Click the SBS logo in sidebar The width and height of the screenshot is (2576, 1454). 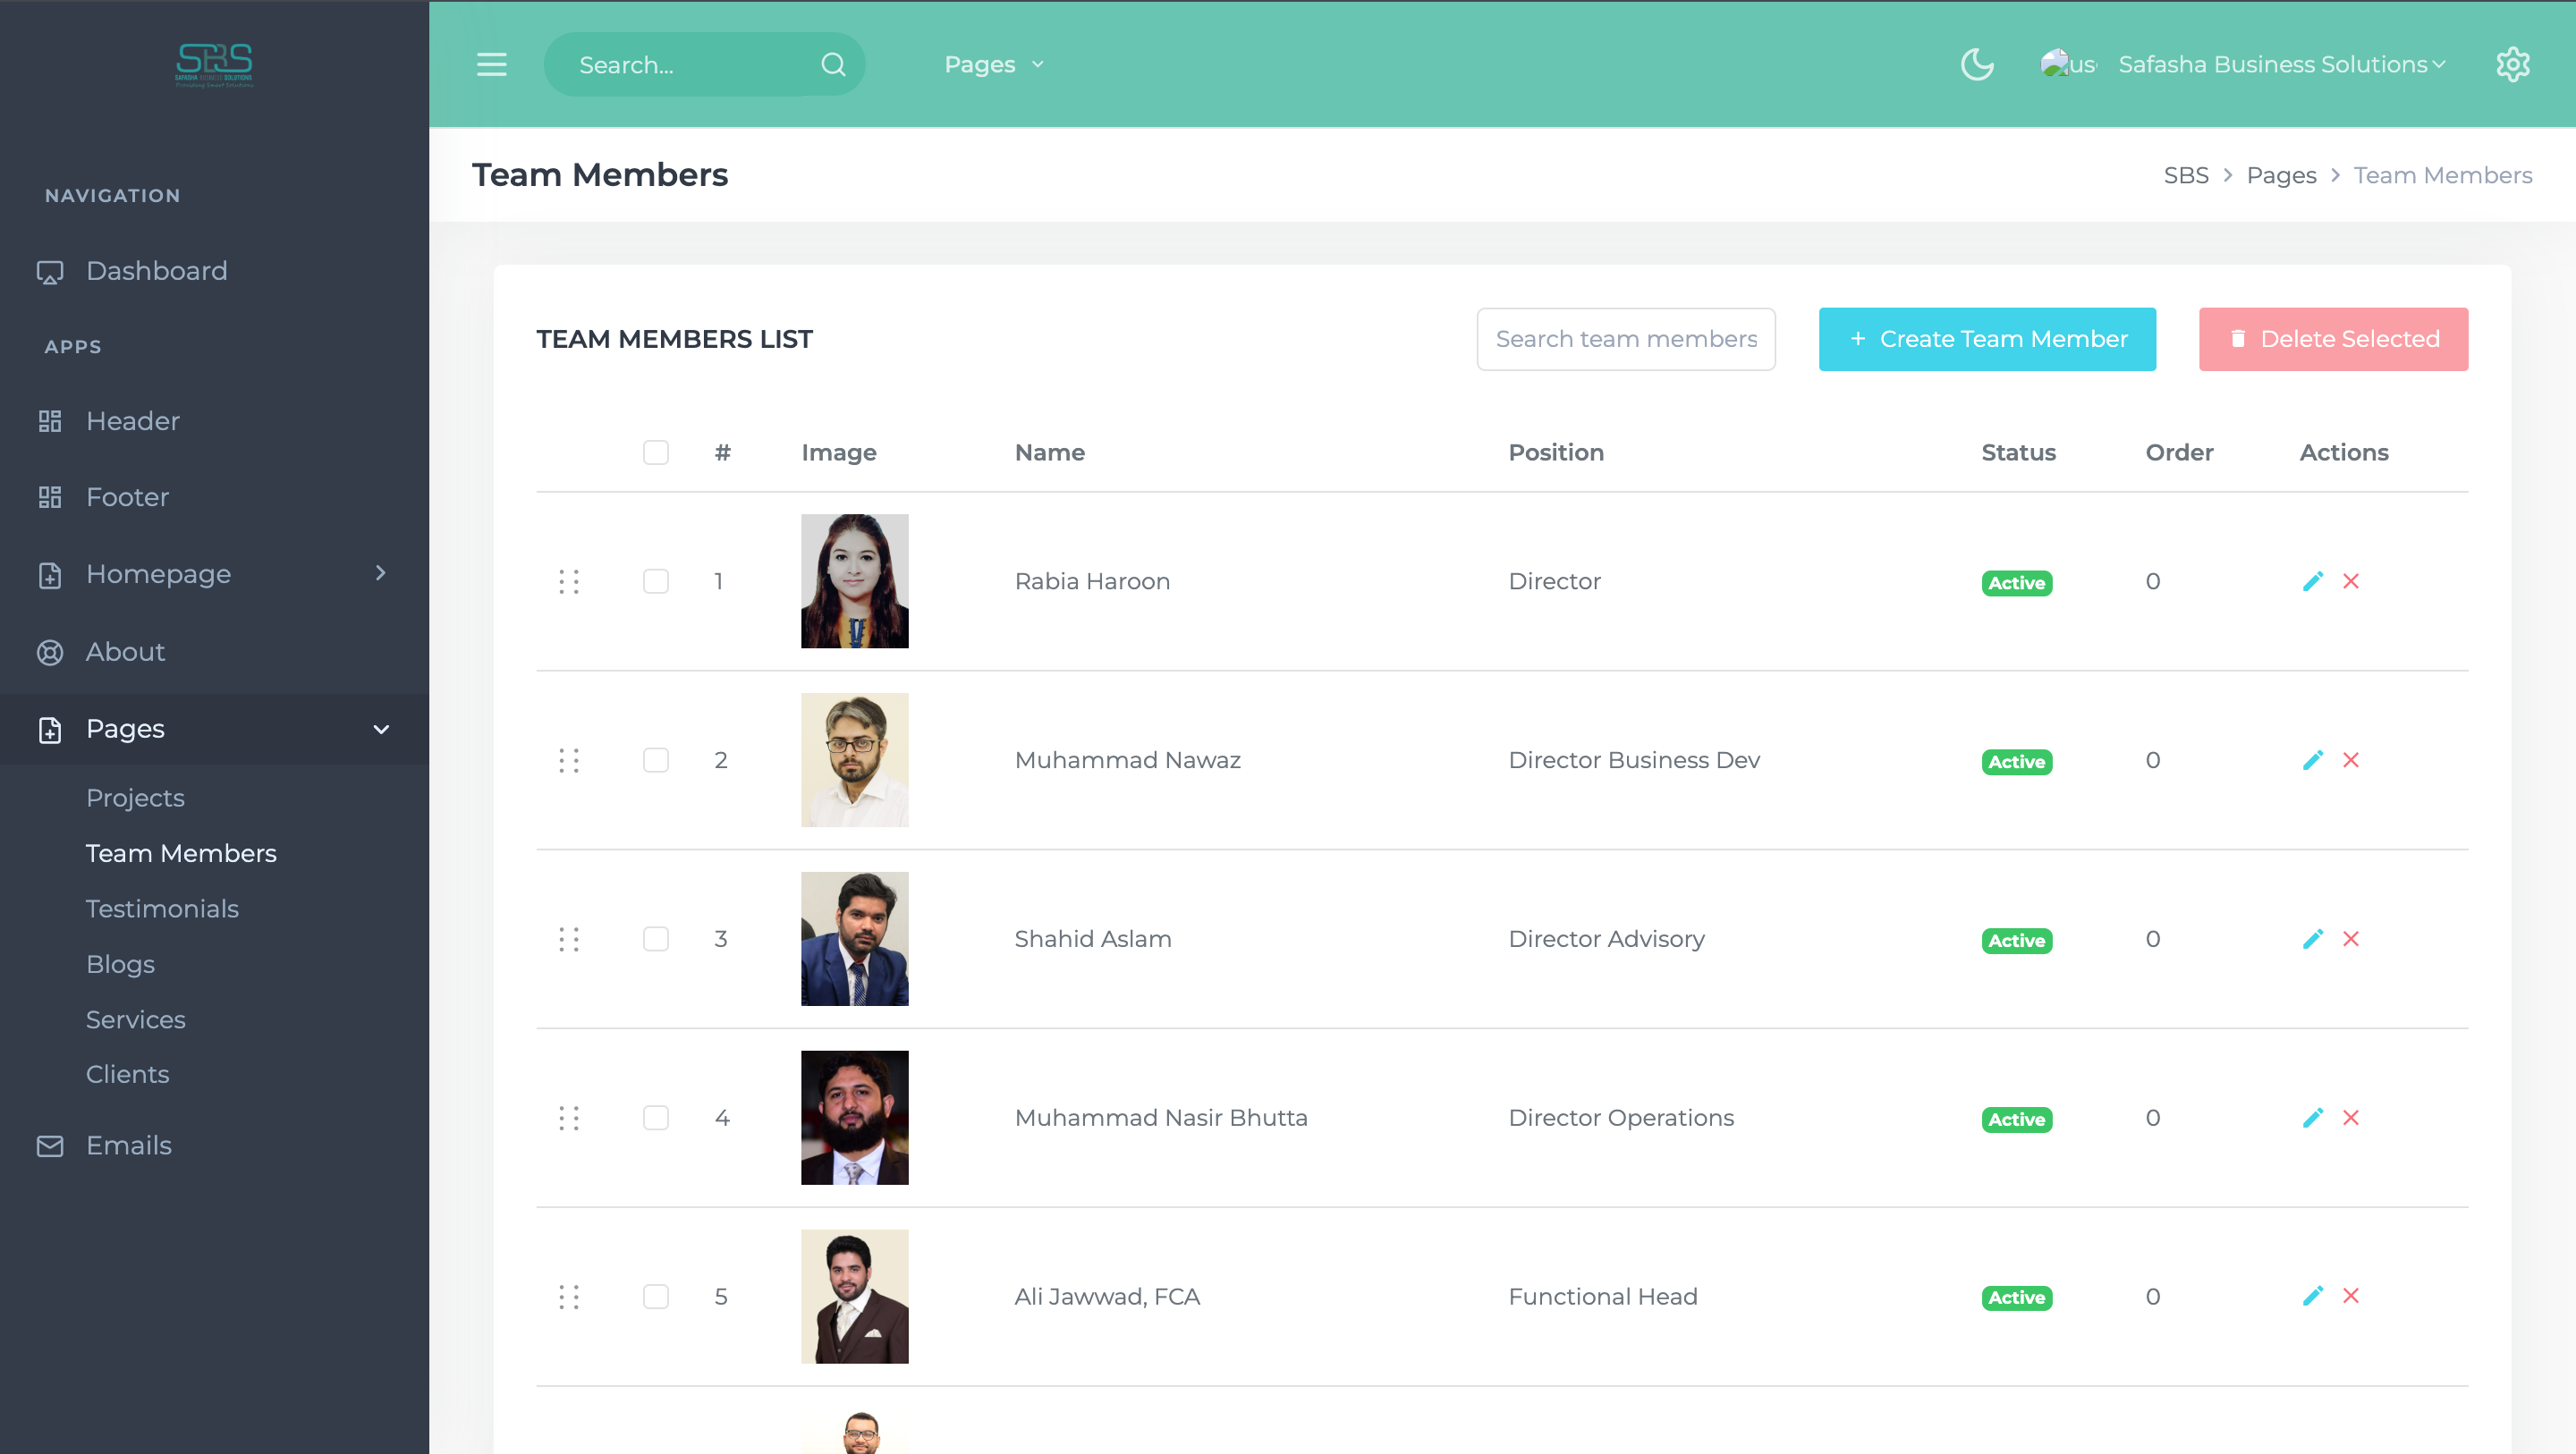click(214, 66)
